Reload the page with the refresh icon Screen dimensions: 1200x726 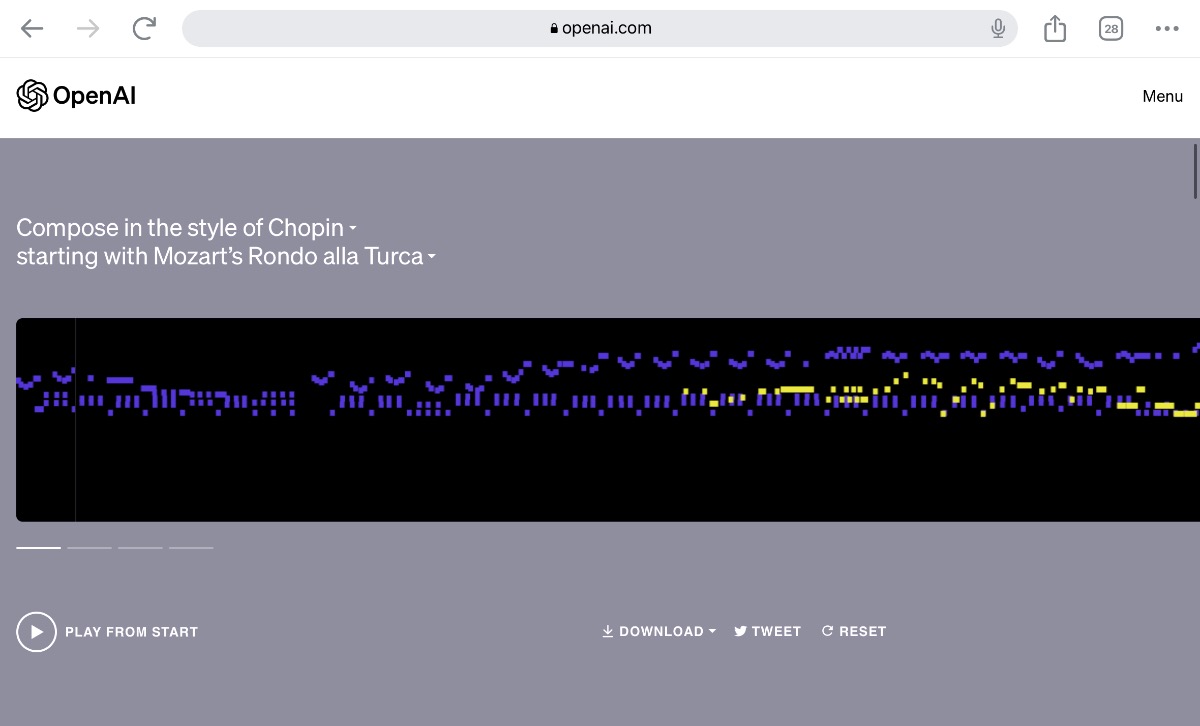(x=144, y=28)
